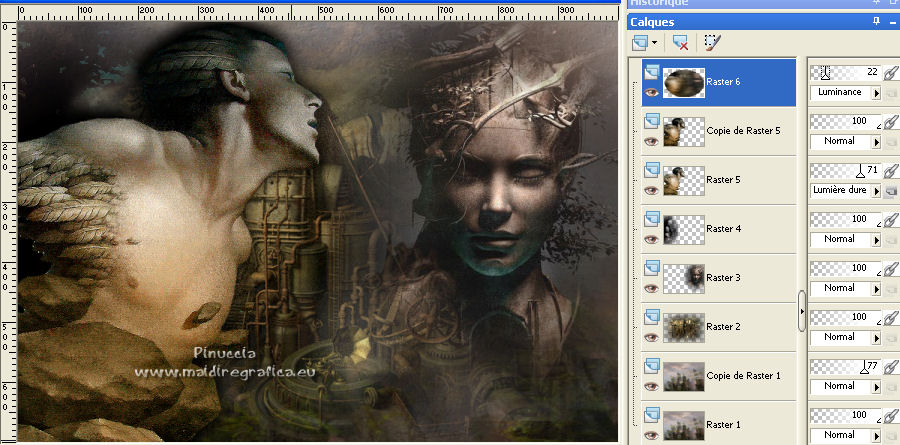This screenshot has width=900, height=445.
Task: Select the bottom layer name Raster 1
Action: point(723,425)
